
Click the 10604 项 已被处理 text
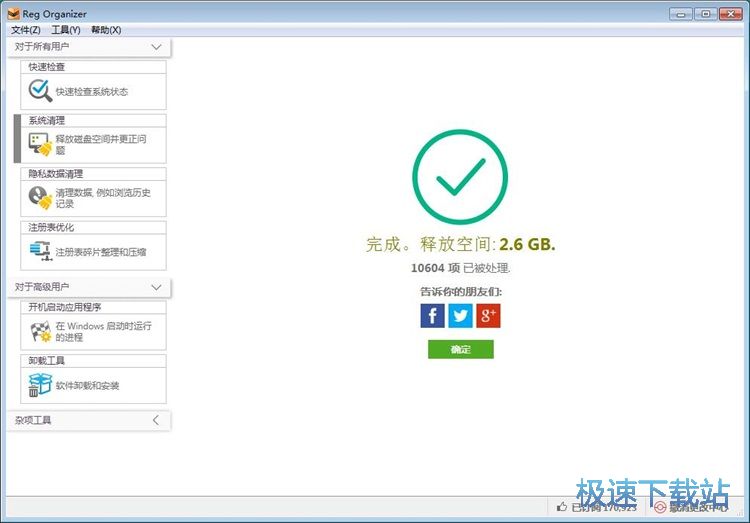click(460, 268)
